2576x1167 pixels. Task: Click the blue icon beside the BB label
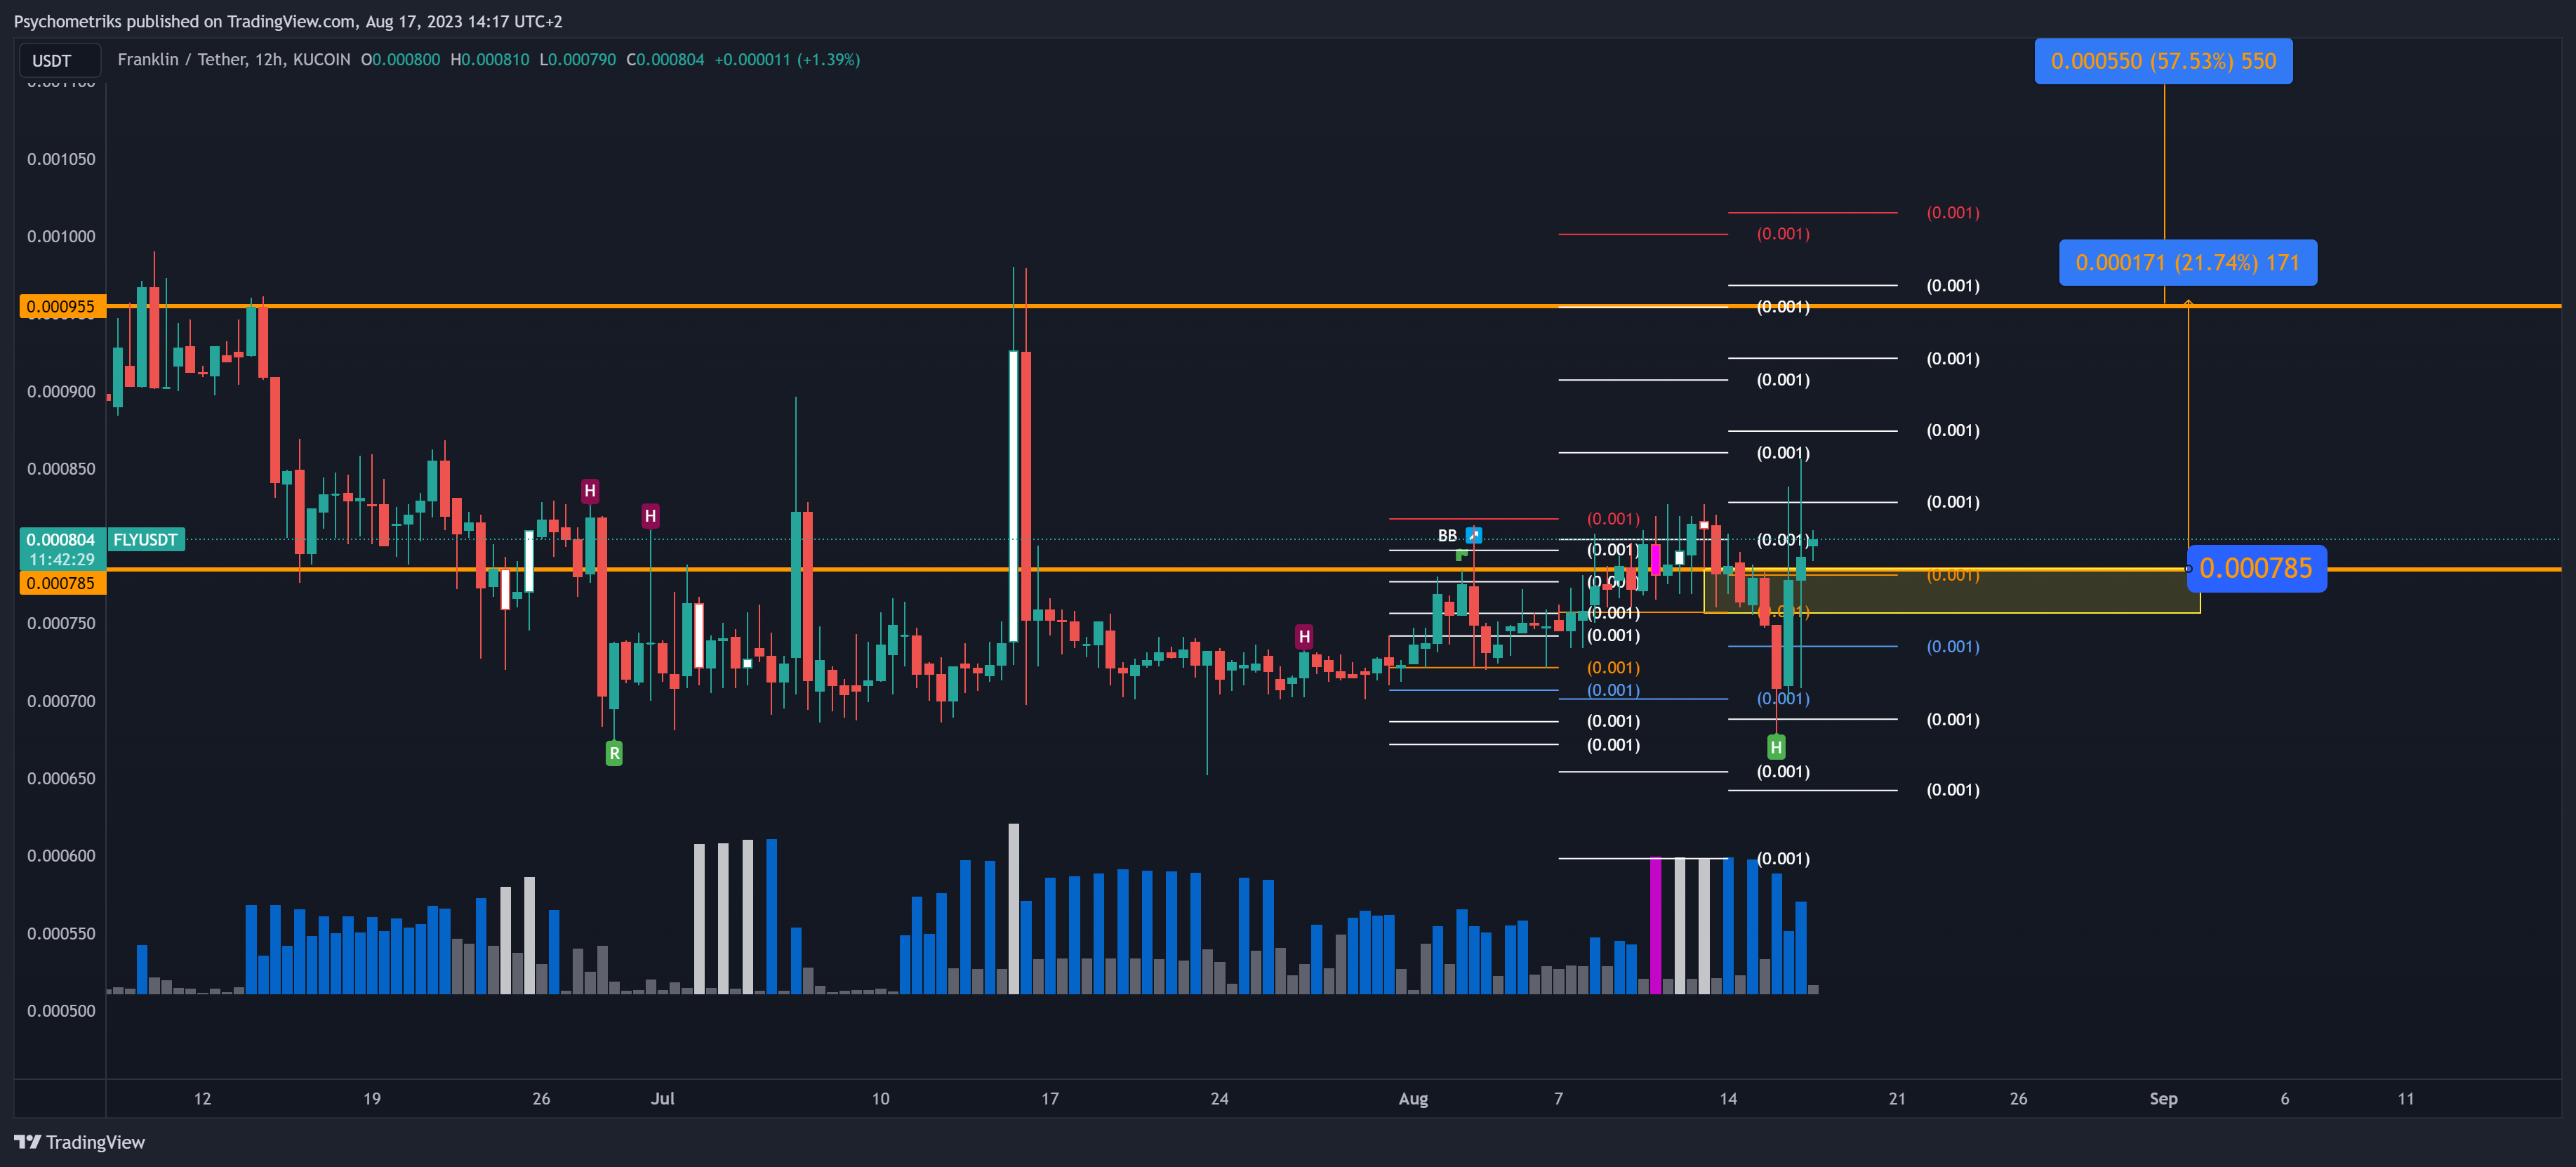[x=1474, y=536]
